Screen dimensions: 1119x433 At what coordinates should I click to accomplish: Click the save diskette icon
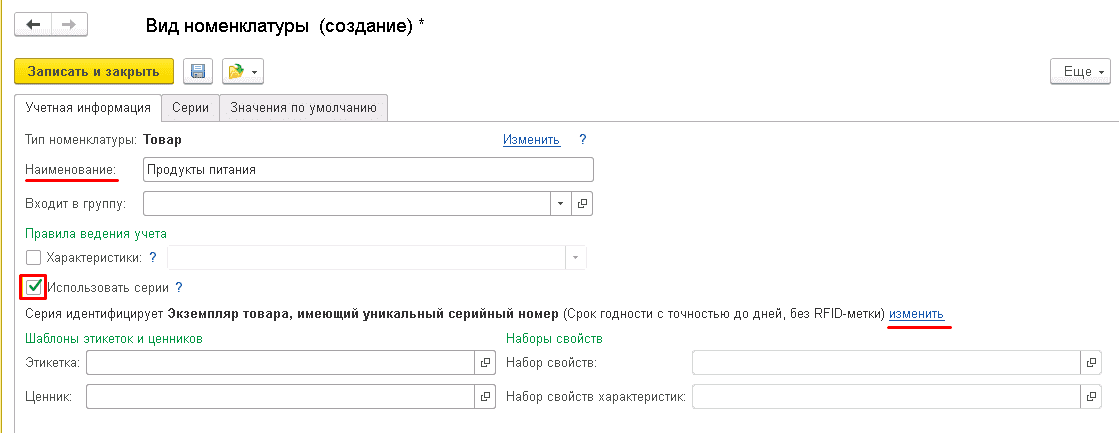[198, 71]
